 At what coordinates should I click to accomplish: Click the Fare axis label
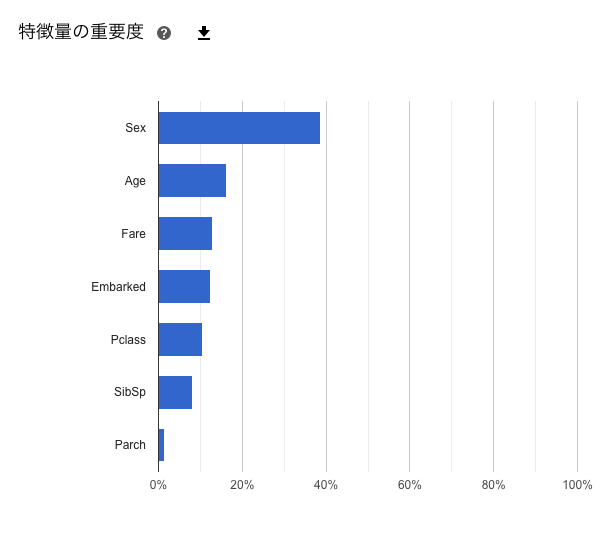pyautogui.click(x=133, y=234)
